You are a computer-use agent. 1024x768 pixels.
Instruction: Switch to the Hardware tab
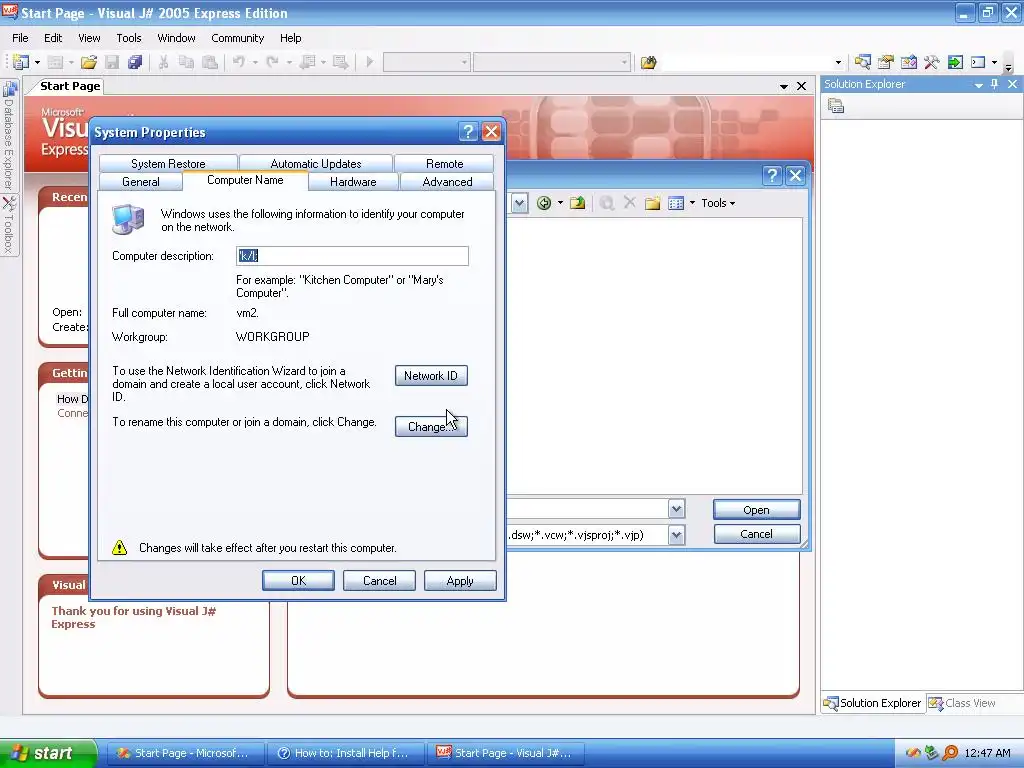pos(353,182)
